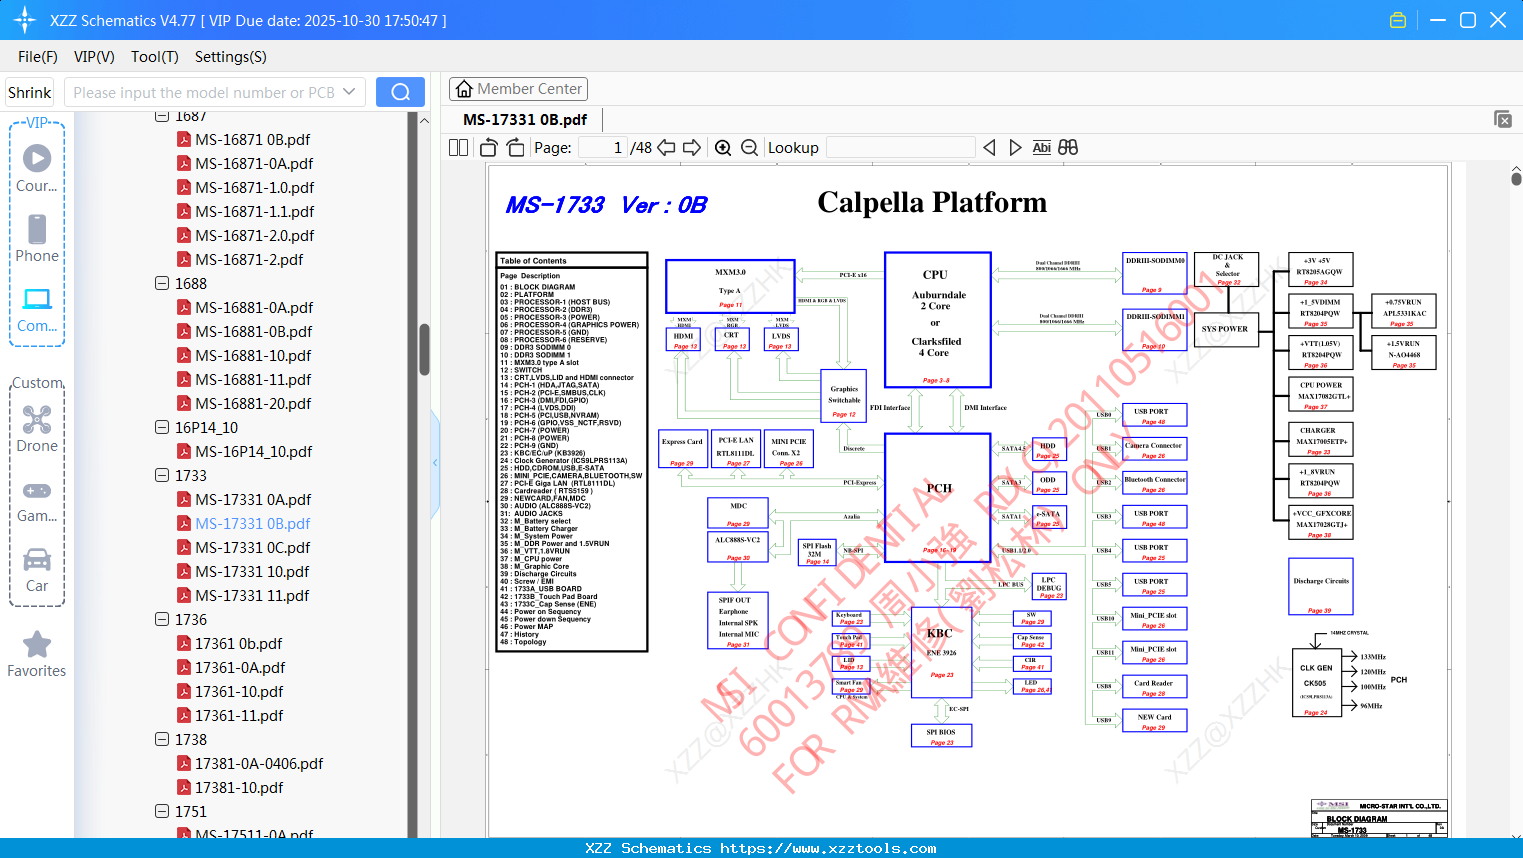This screenshot has width=1523, height=858.
Task: Open the Drone category
Action: click(37, 428)
